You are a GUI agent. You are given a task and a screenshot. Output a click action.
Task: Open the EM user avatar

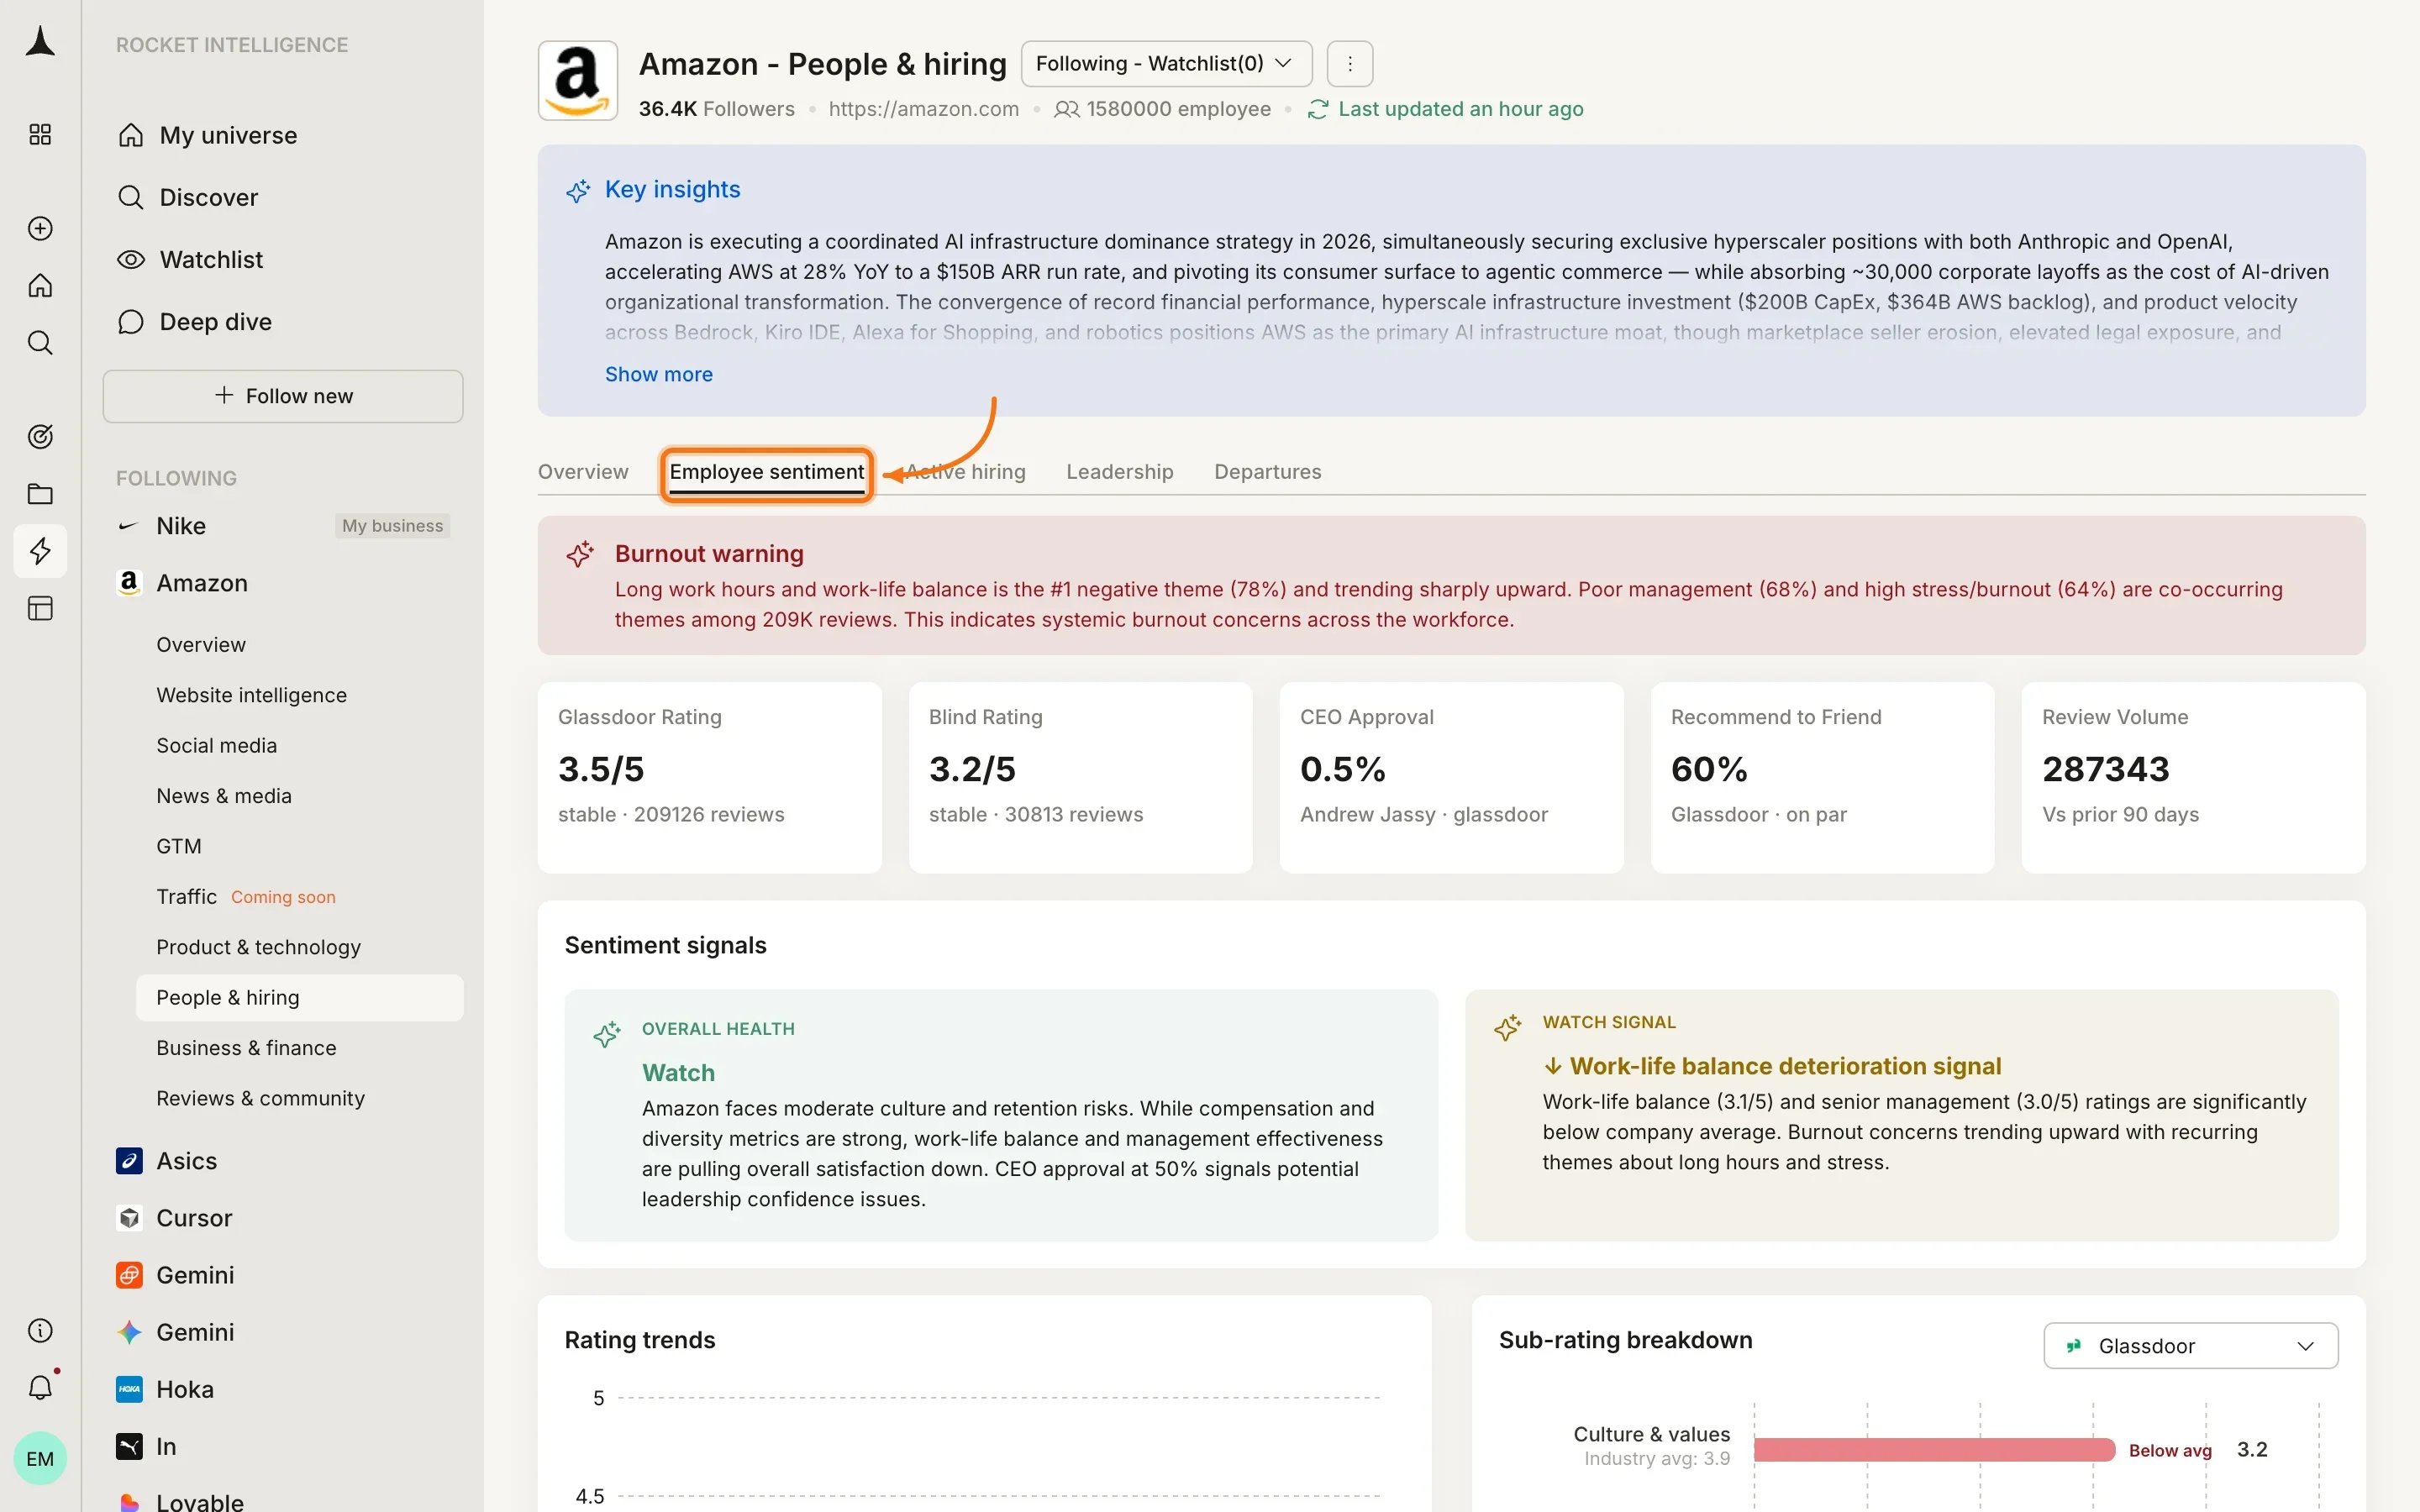tap(40, 1458)
